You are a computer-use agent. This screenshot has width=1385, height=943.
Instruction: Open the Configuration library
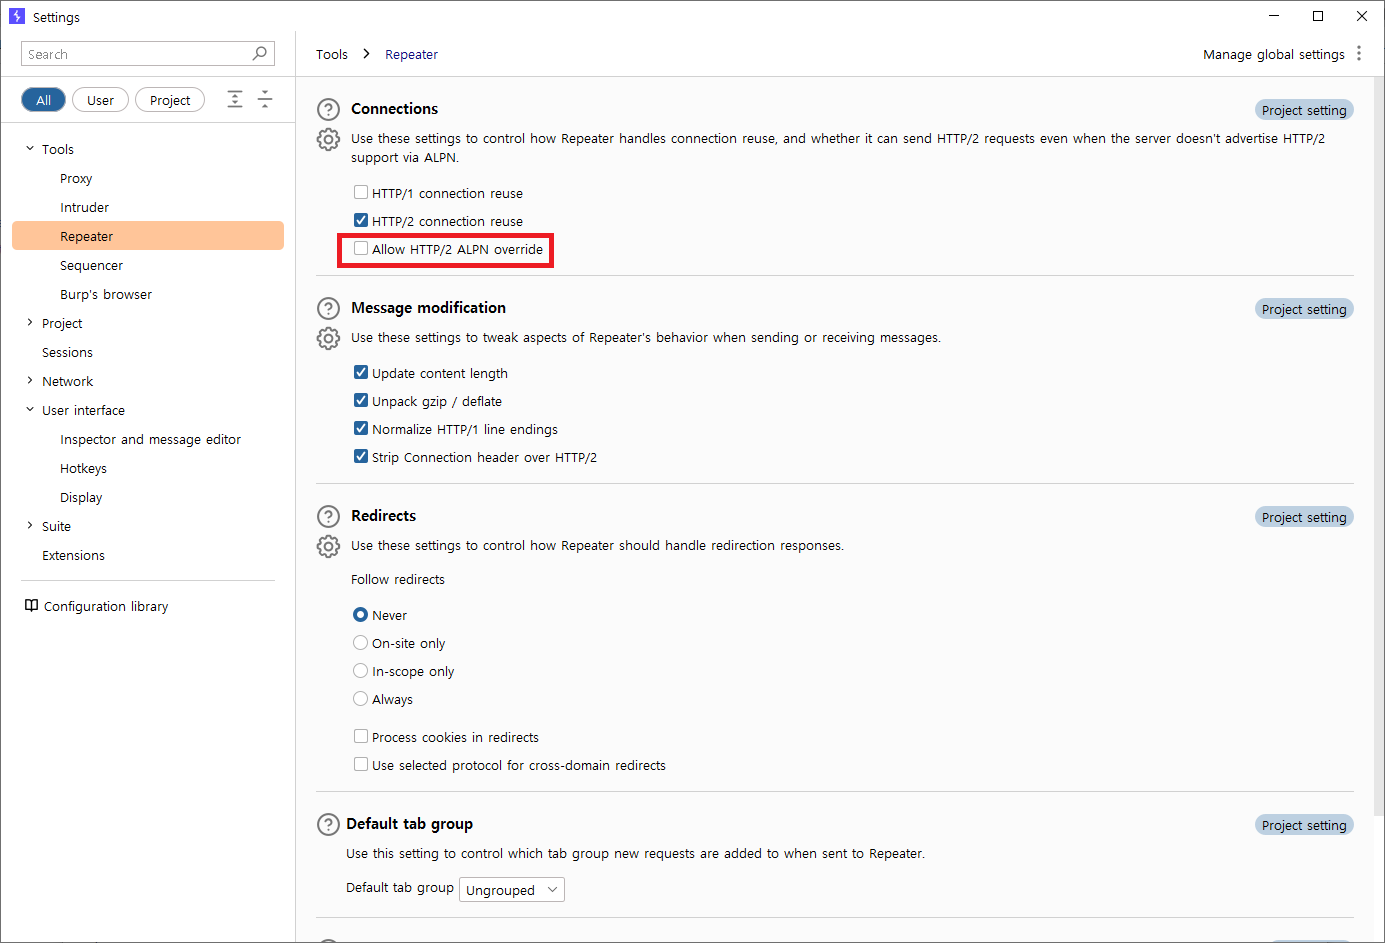tap(106, 606)
